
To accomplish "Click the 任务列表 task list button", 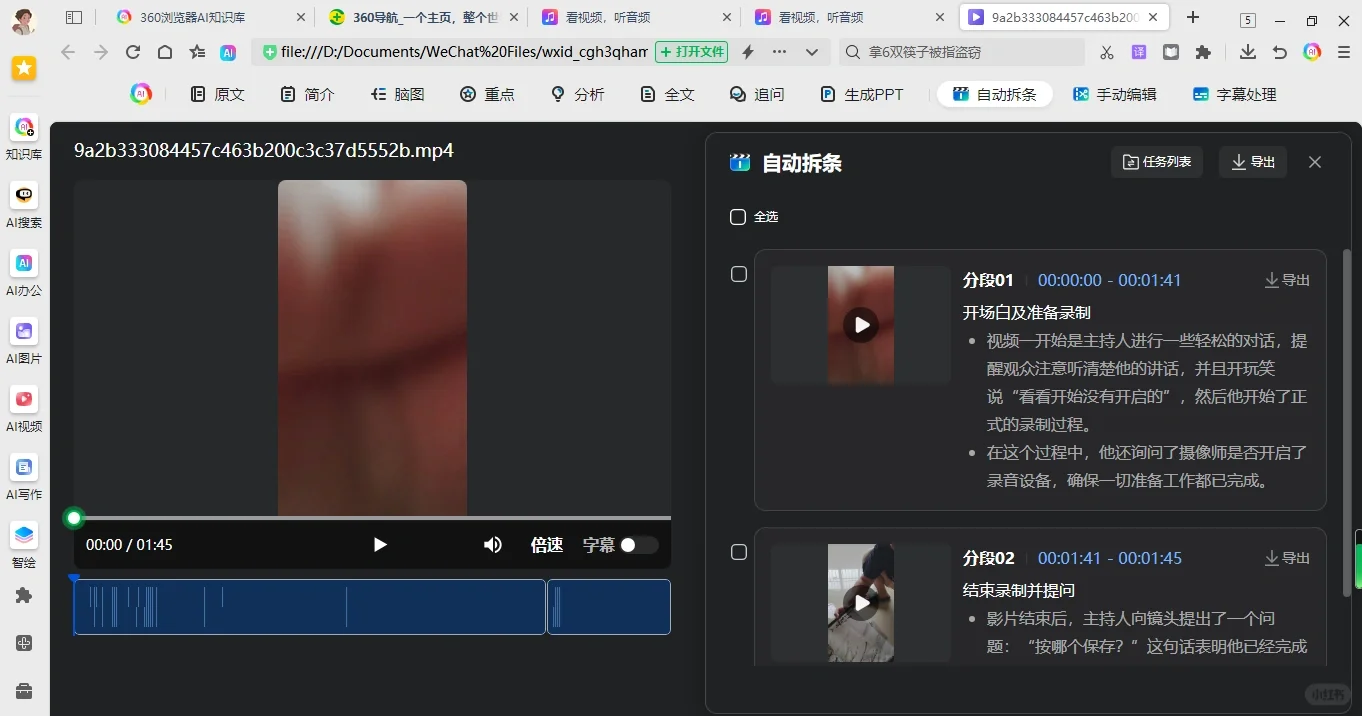I will coord(1157,162).
